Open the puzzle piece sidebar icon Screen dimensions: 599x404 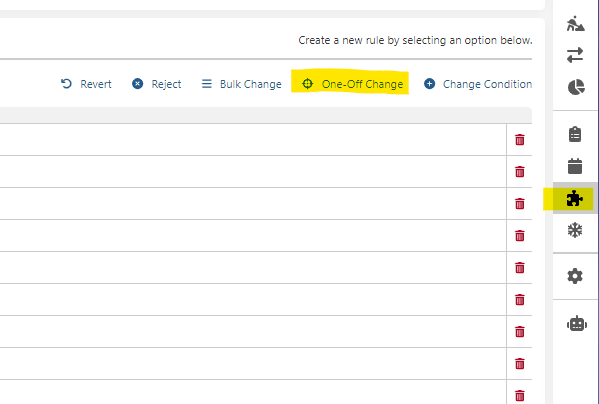[575, 199]
